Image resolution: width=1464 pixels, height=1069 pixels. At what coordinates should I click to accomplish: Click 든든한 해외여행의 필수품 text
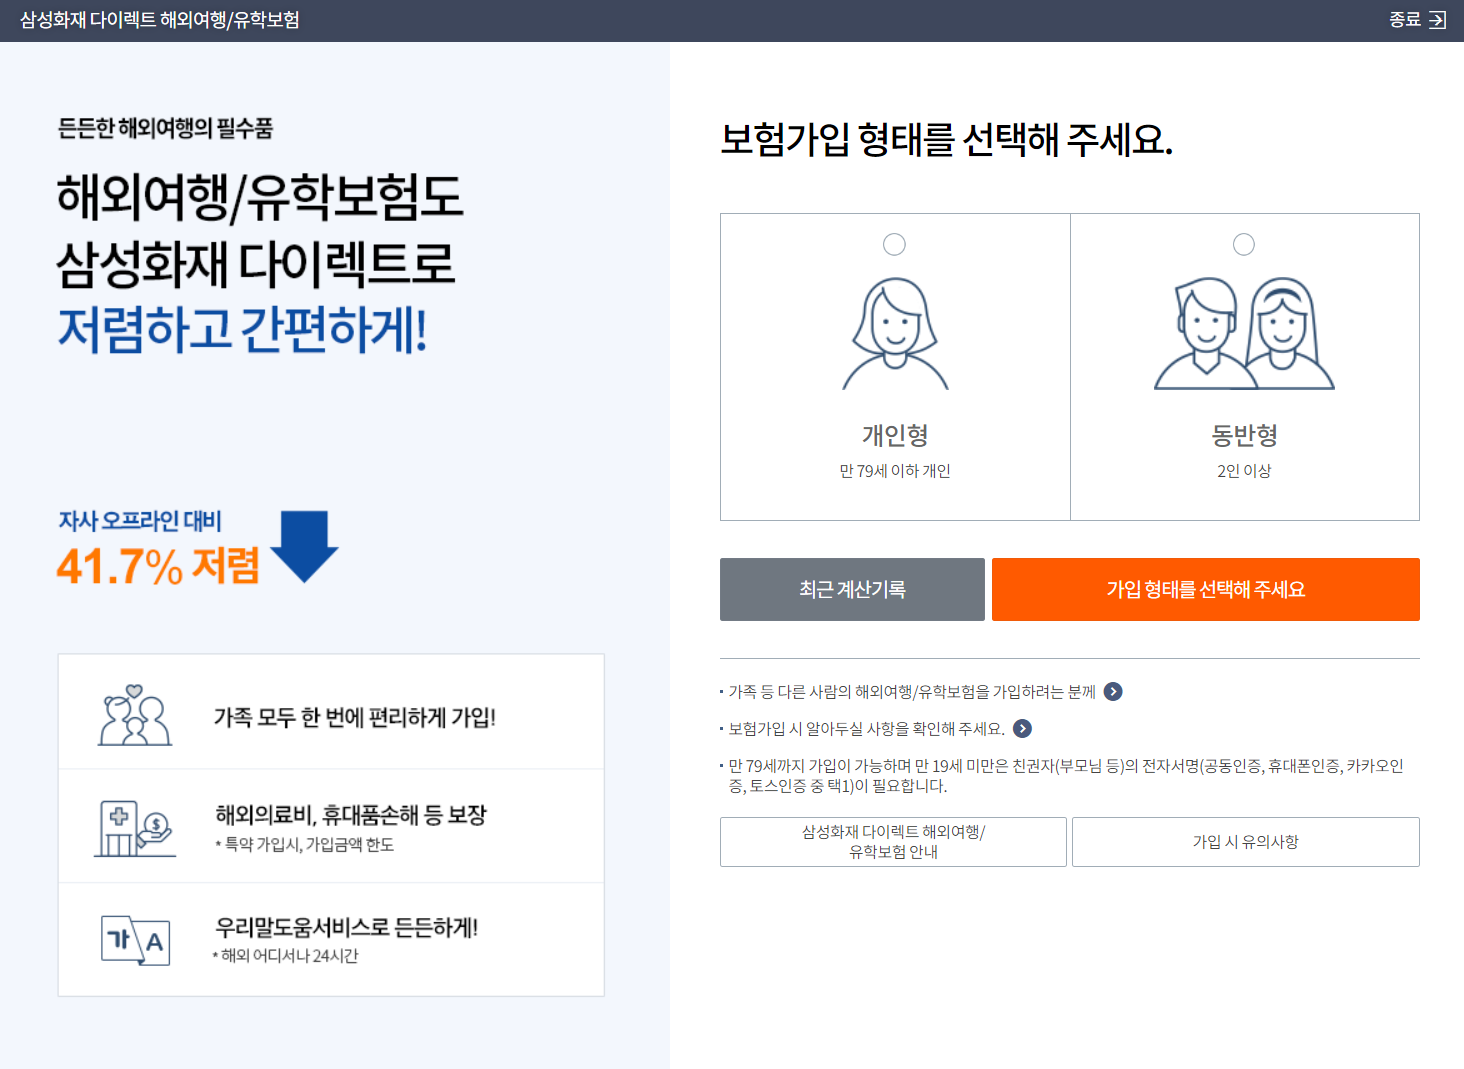[165, 128]
